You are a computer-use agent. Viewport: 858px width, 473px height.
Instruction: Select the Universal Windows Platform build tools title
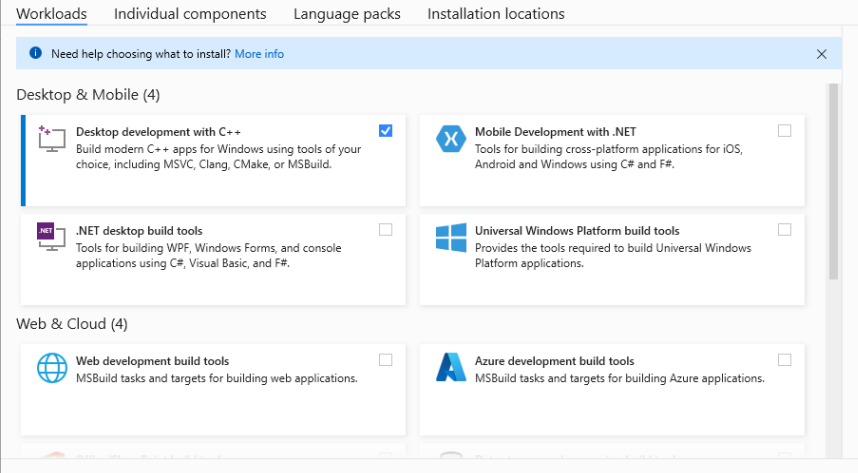point(577,231)
